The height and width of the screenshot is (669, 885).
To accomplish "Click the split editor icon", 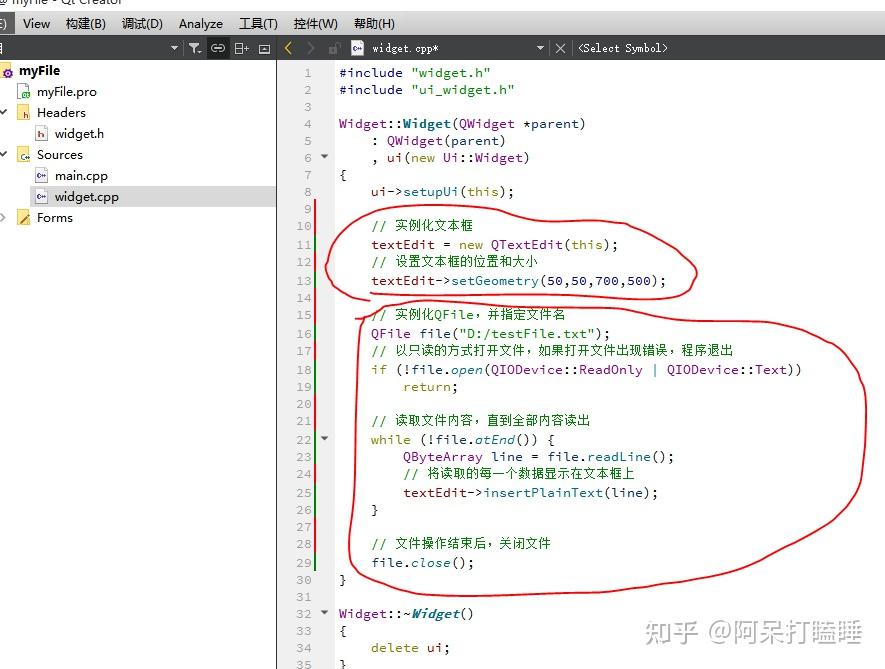I will coord(243,47).
